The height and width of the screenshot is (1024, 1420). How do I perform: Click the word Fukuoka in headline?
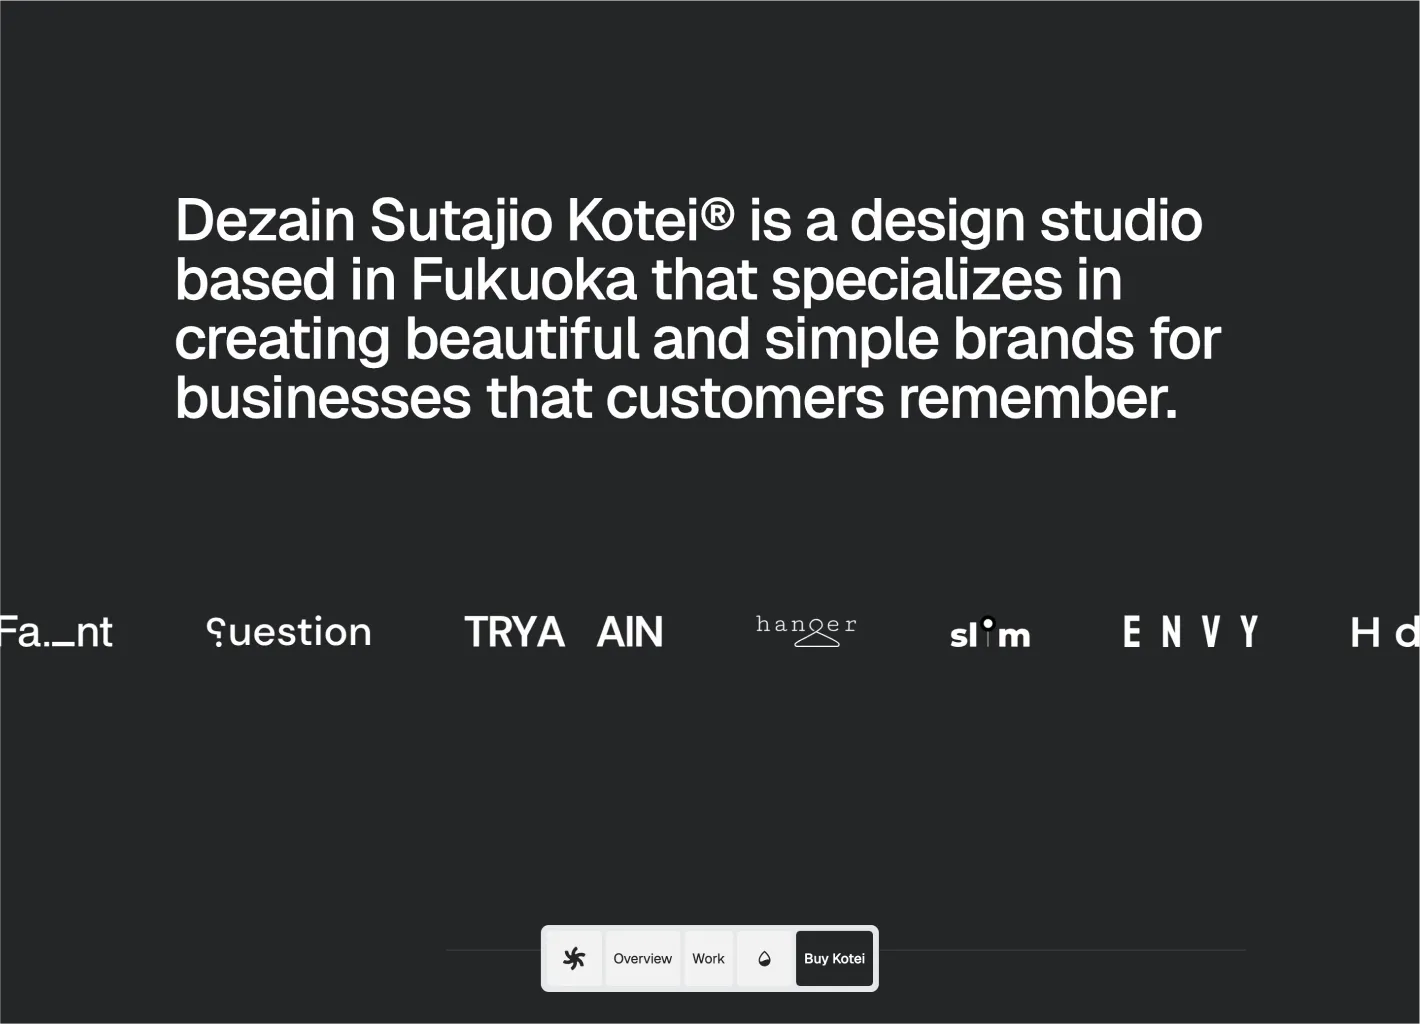coord(523,280)
